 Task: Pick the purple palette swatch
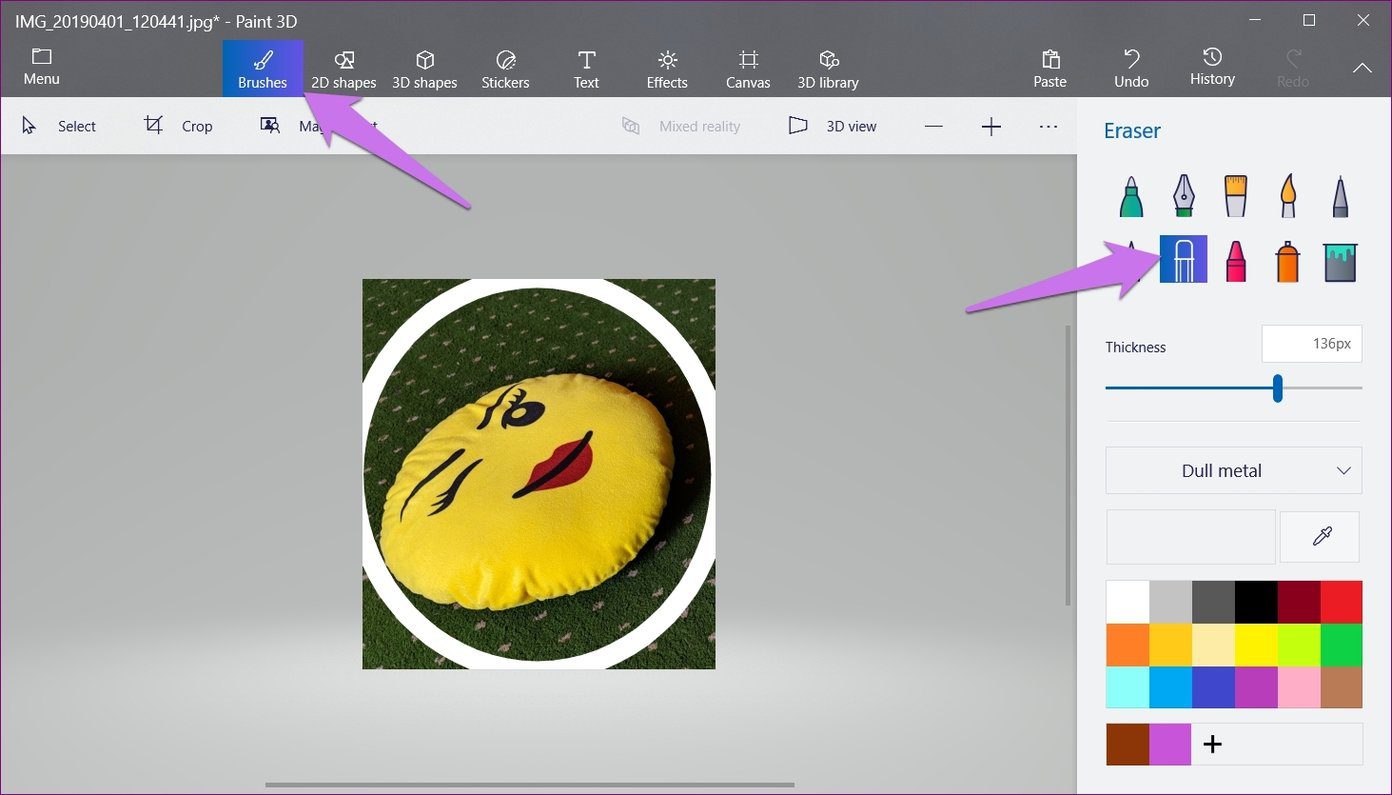[x=1256, y=688]
